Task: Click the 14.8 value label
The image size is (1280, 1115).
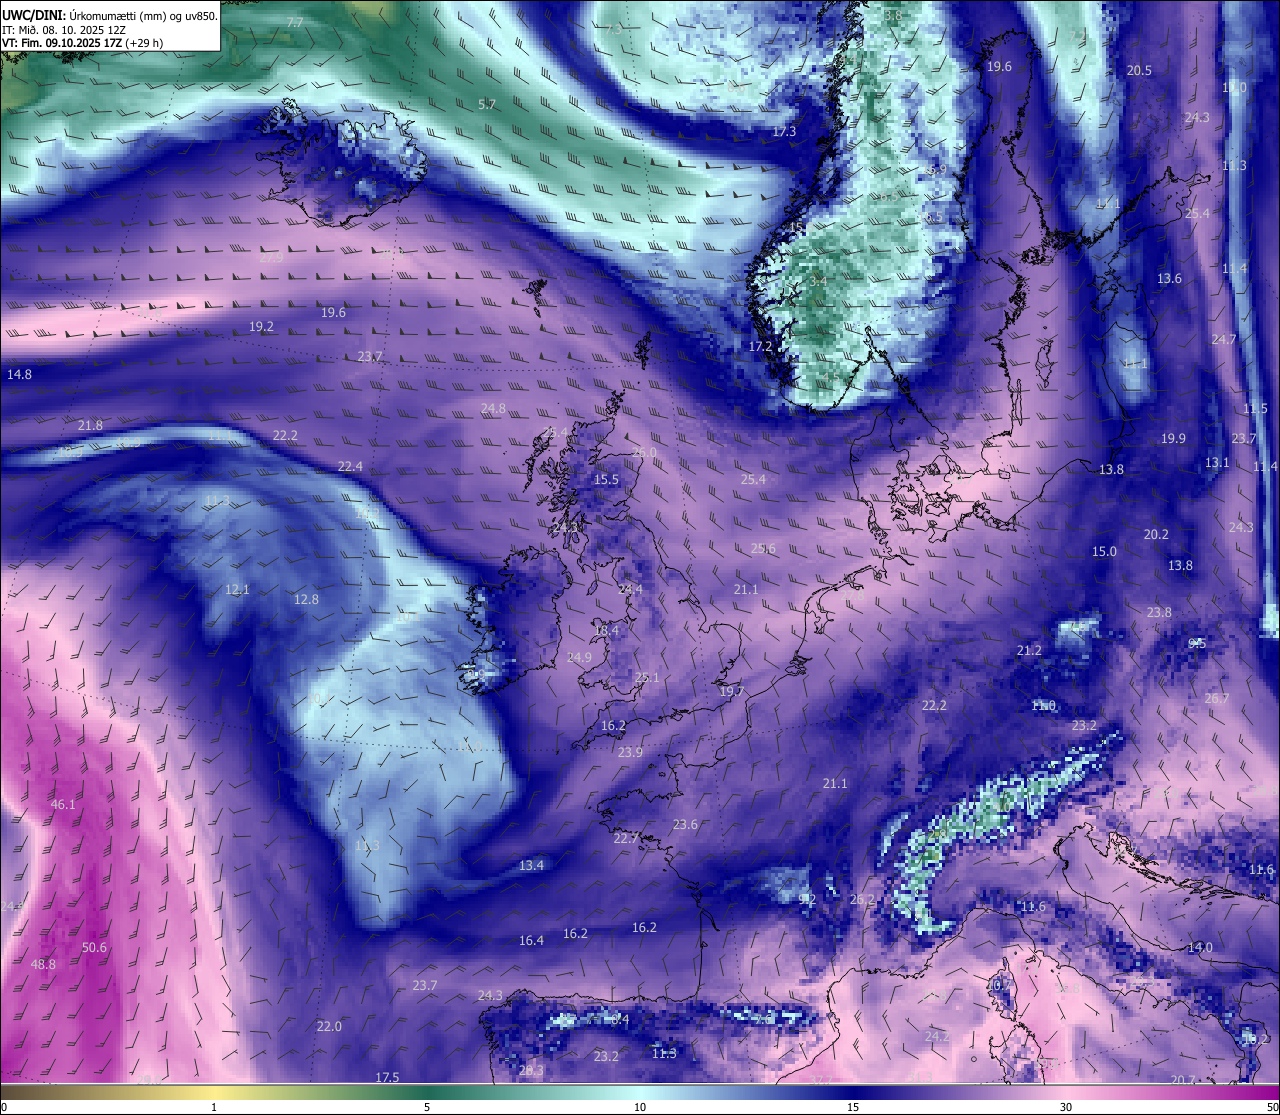Action: [19, 374]
